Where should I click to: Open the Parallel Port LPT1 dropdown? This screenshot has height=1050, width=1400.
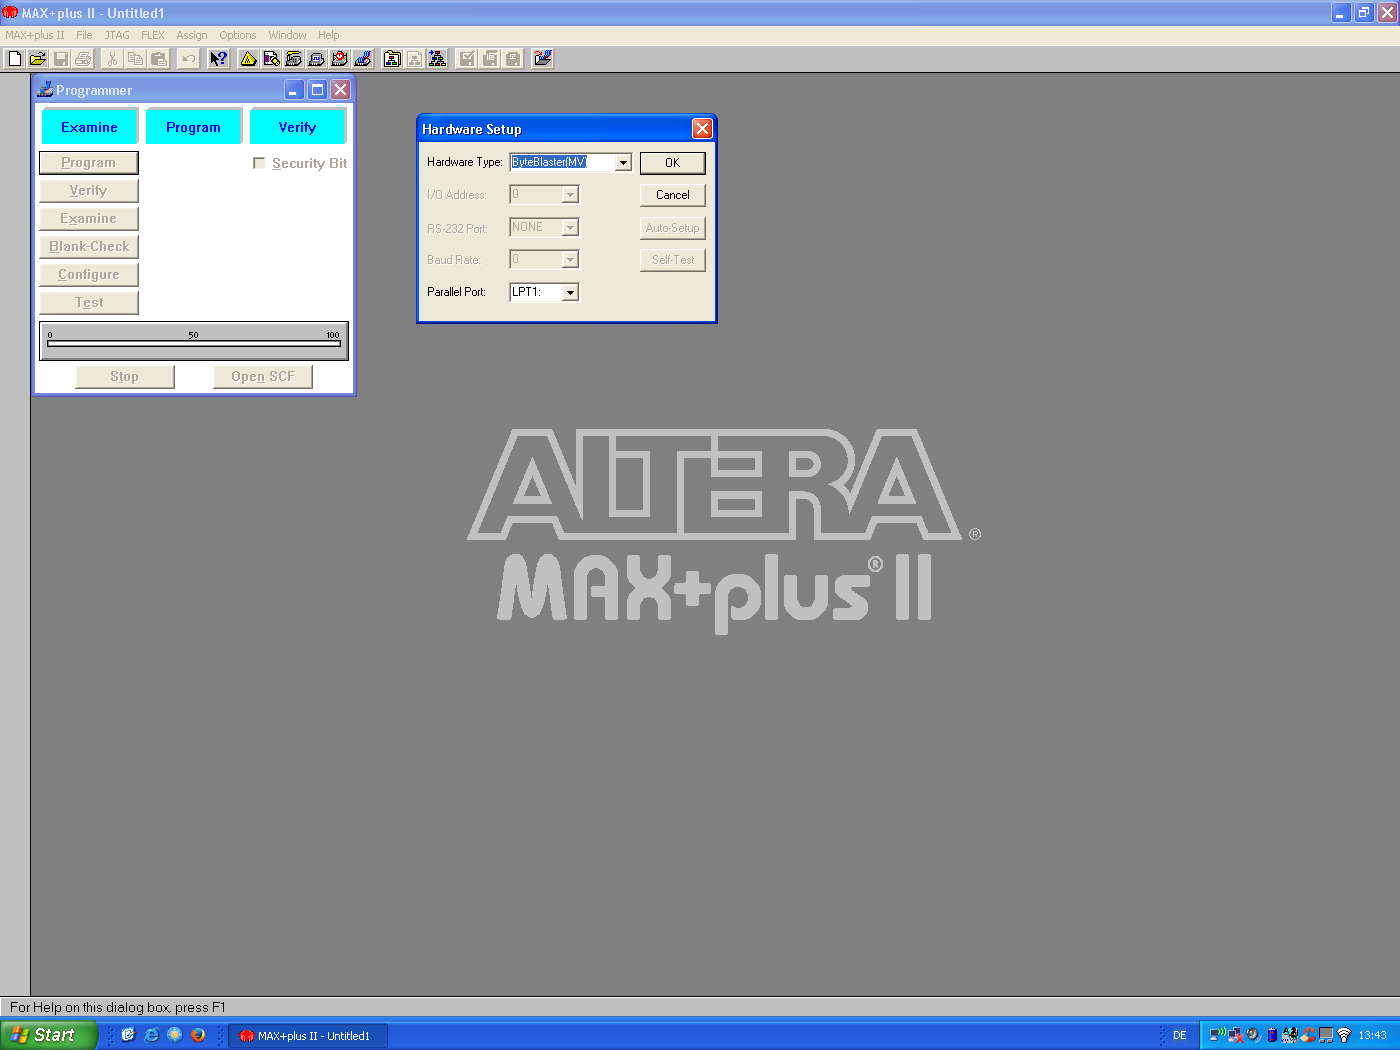pos(570,292)
